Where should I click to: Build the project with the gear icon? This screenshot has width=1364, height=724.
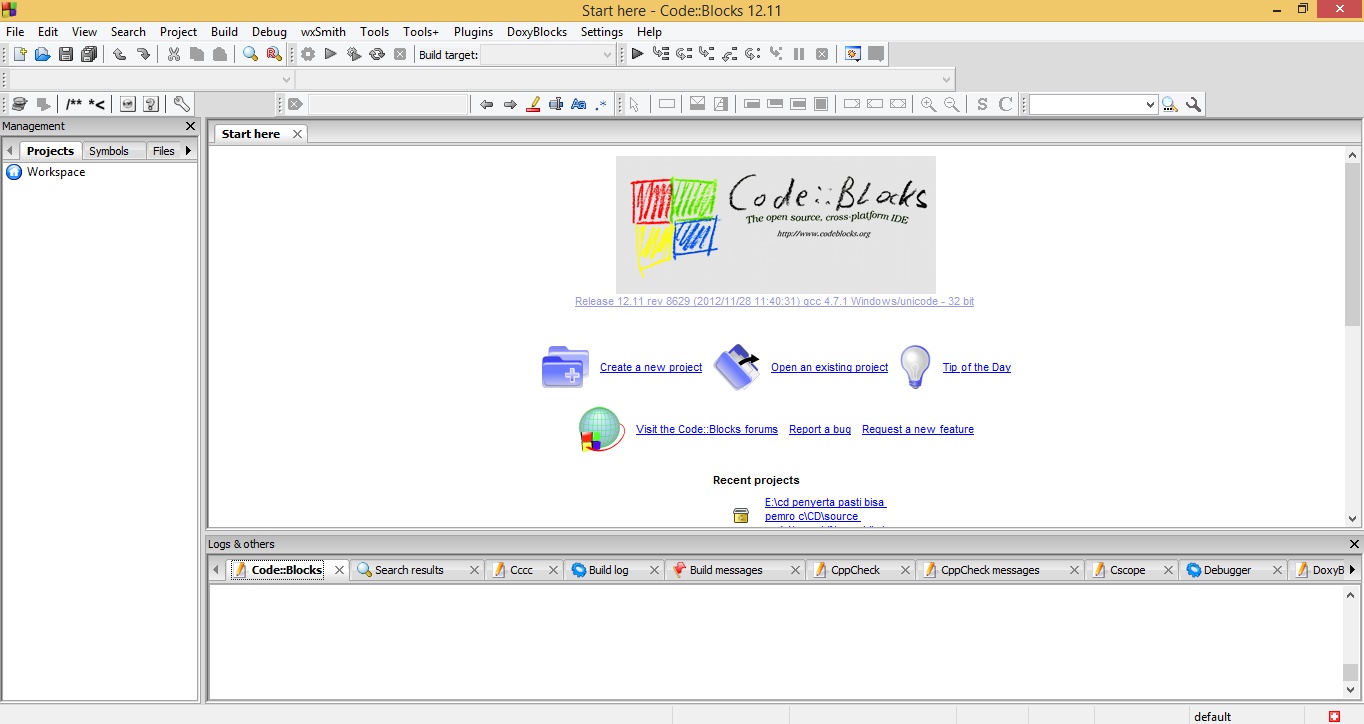pyautogui.click(x=307, y=54)
